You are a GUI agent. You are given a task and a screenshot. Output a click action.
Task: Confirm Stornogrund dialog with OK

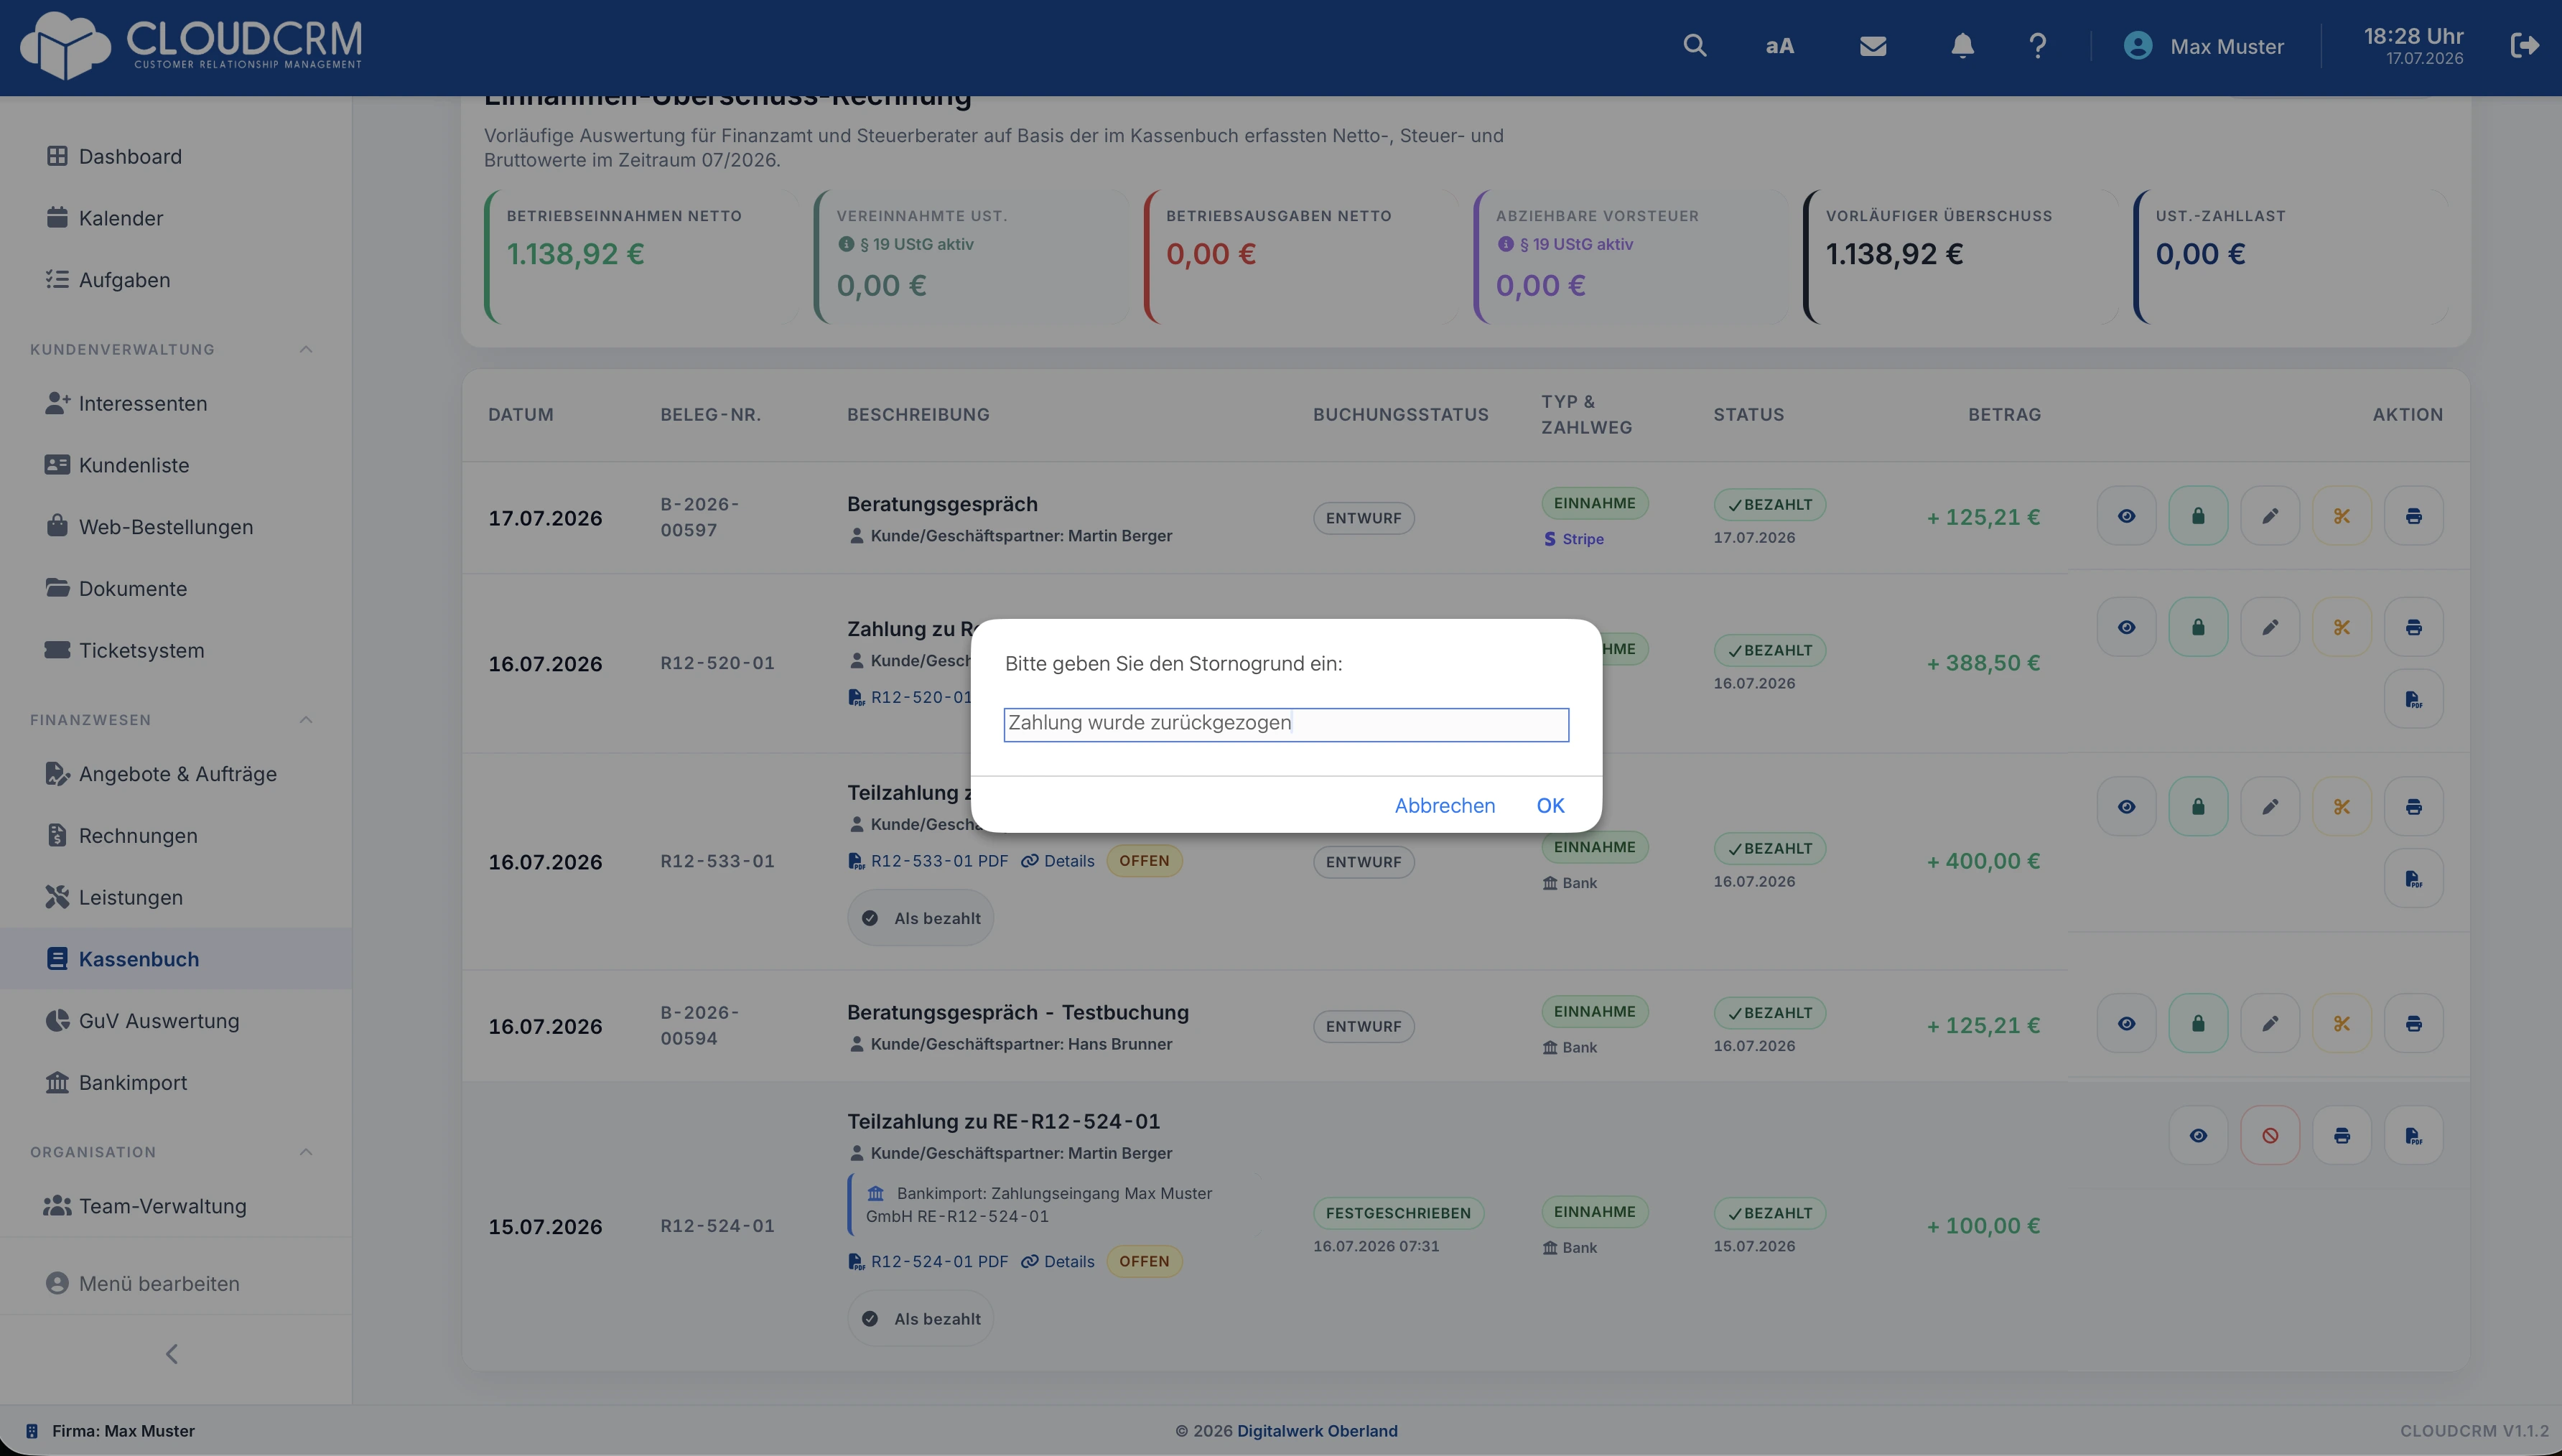[x=1550, y=806]
